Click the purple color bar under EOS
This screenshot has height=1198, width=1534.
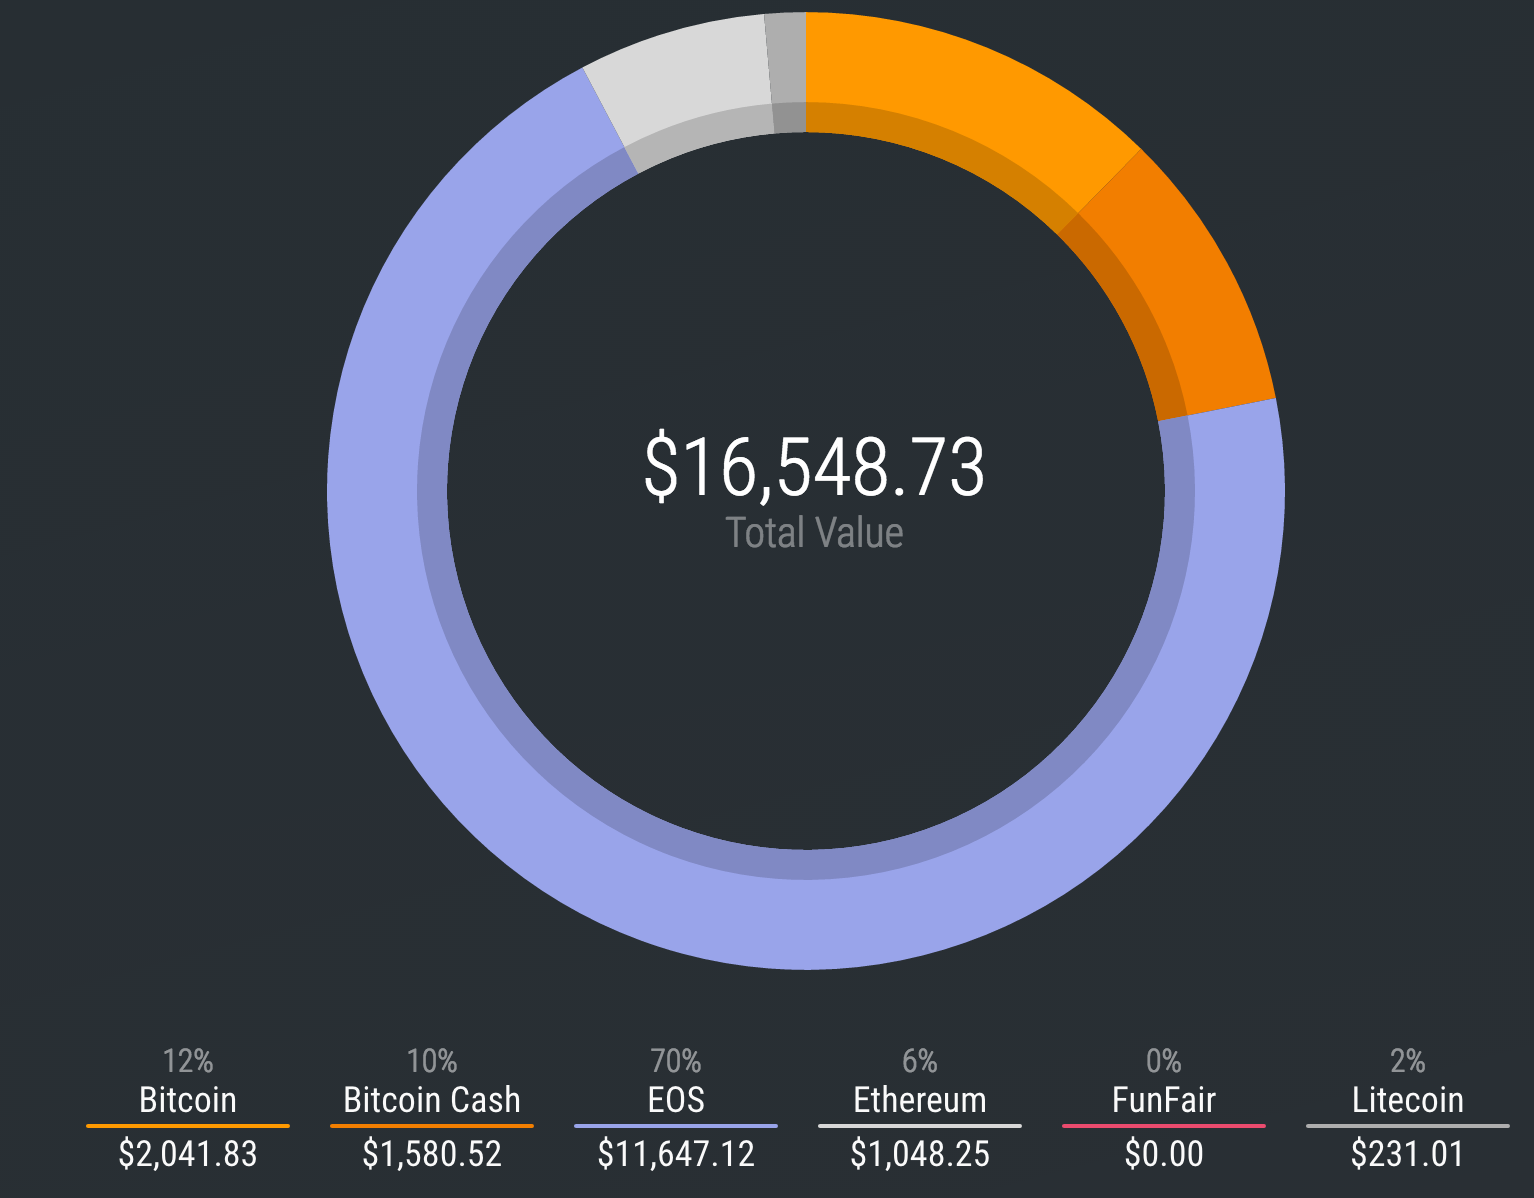click(676, 1126)
